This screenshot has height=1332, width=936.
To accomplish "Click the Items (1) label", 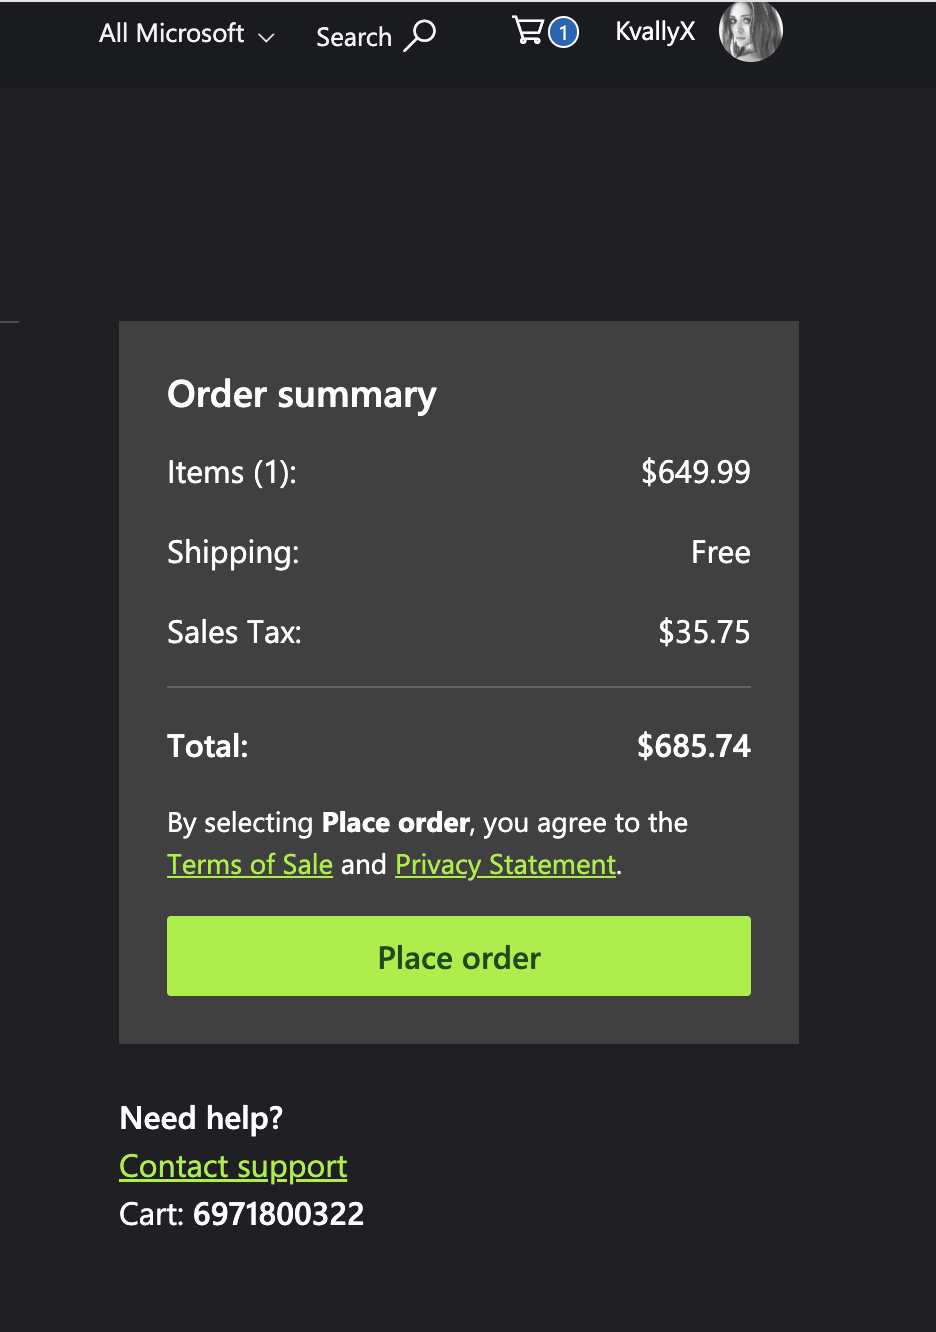I will pyautogui.click(x=232, y=472).
